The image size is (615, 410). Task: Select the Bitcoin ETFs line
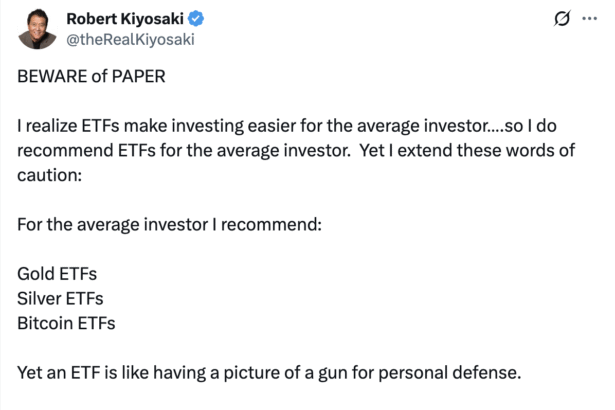tap(66, 323)
